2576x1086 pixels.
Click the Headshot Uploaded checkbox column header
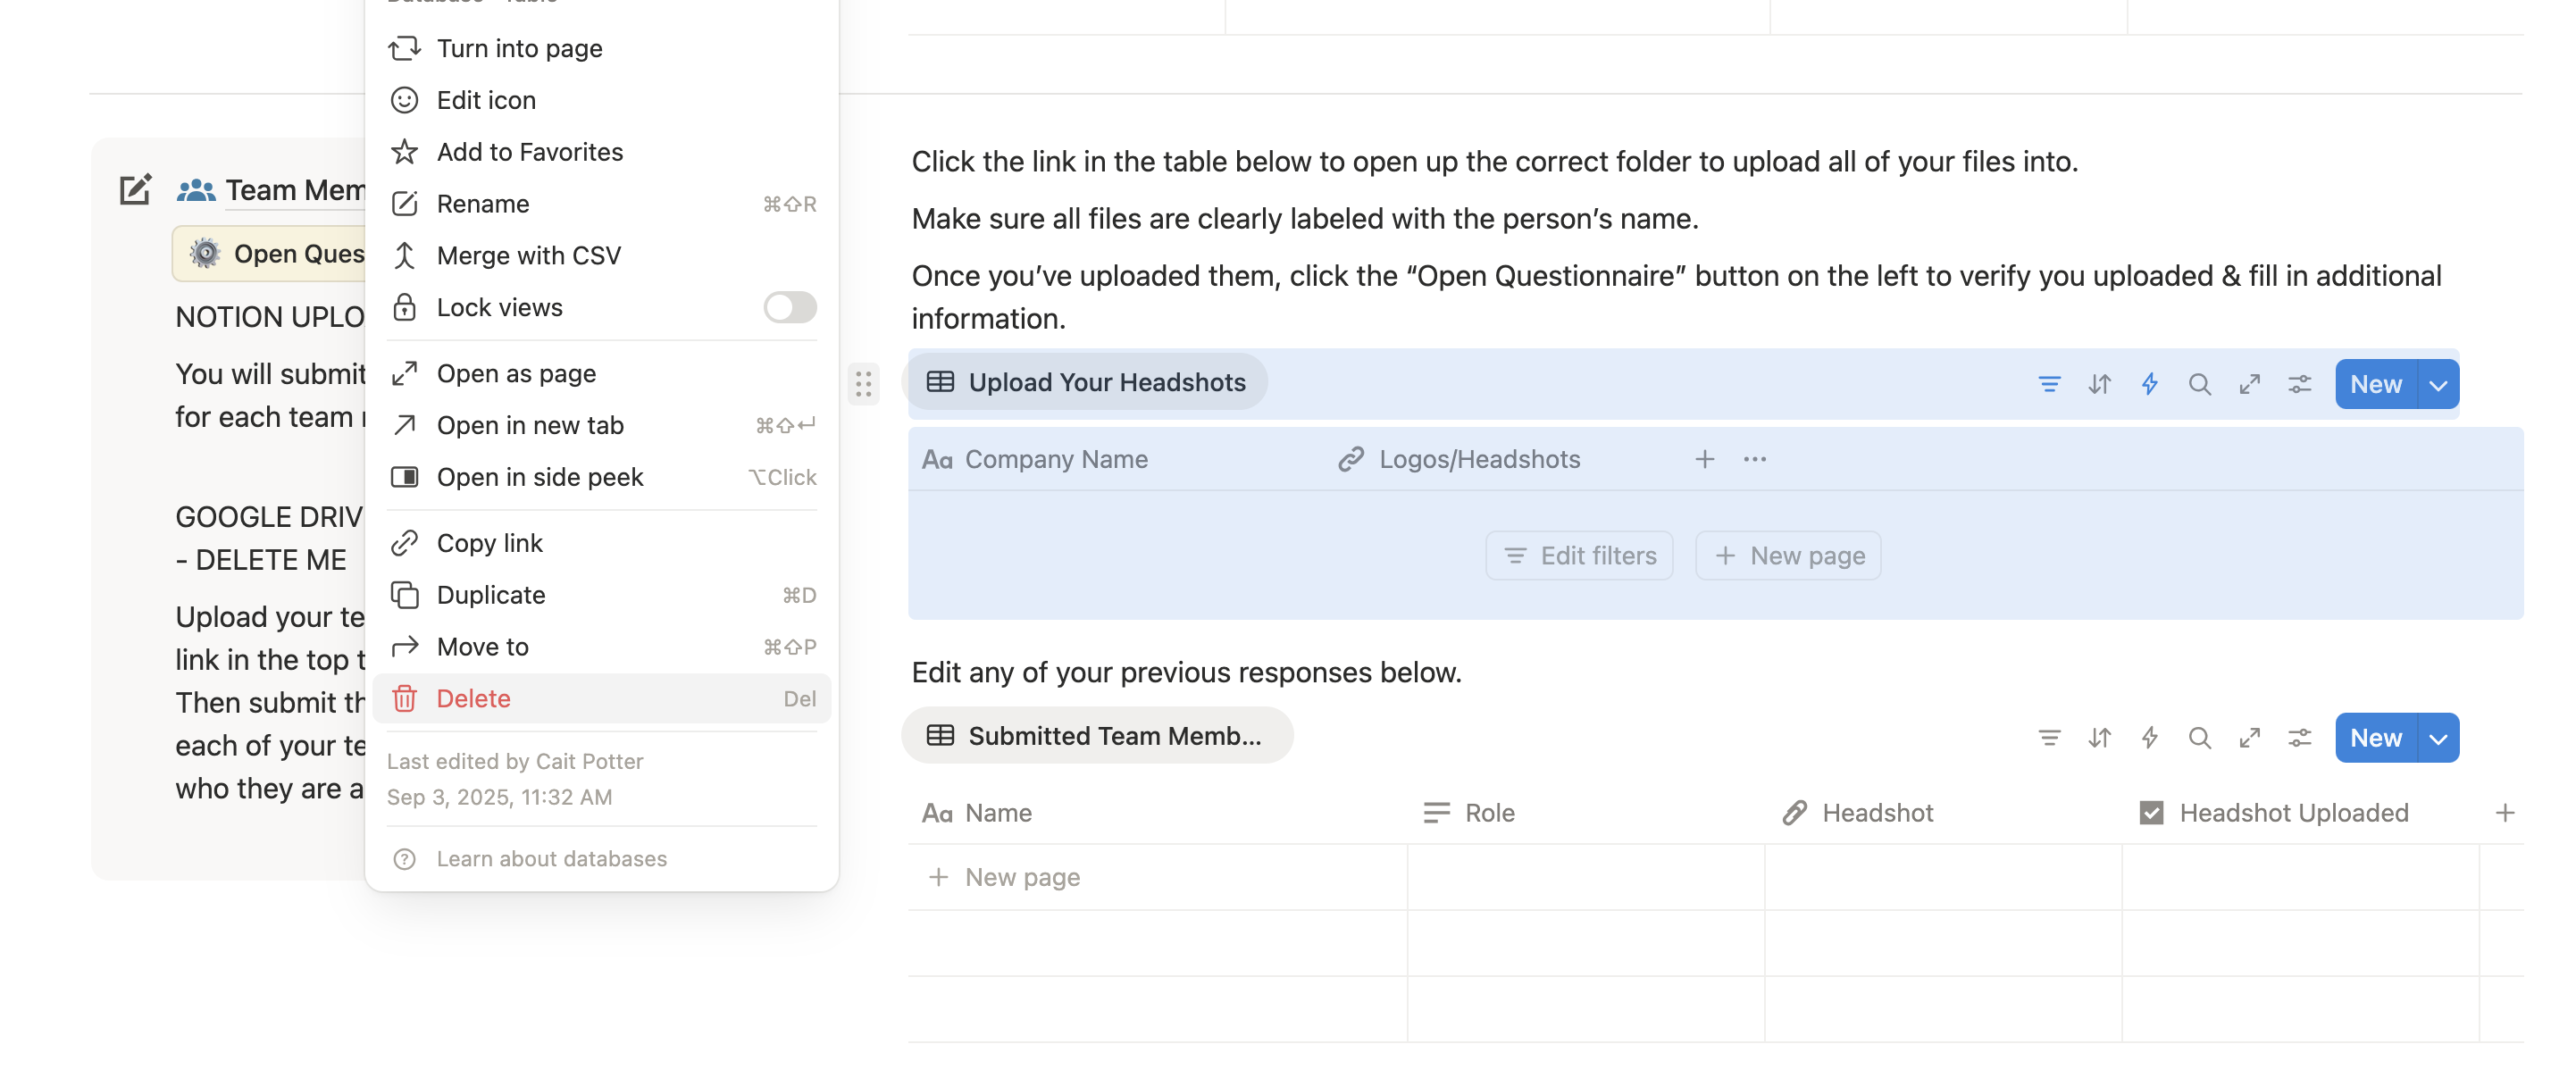coord(2292,813)
